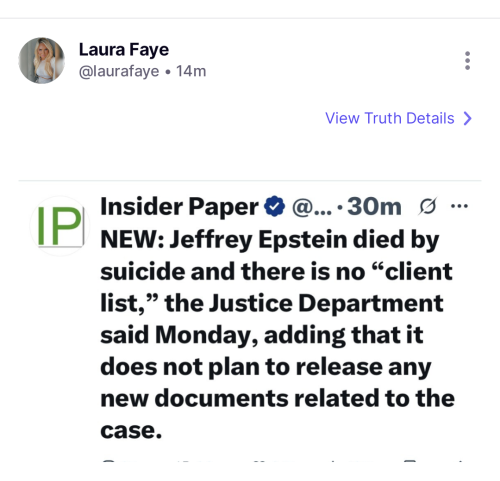500x481 pixels.
Task: Click the truncated @... handle
Action: point(312,207)
